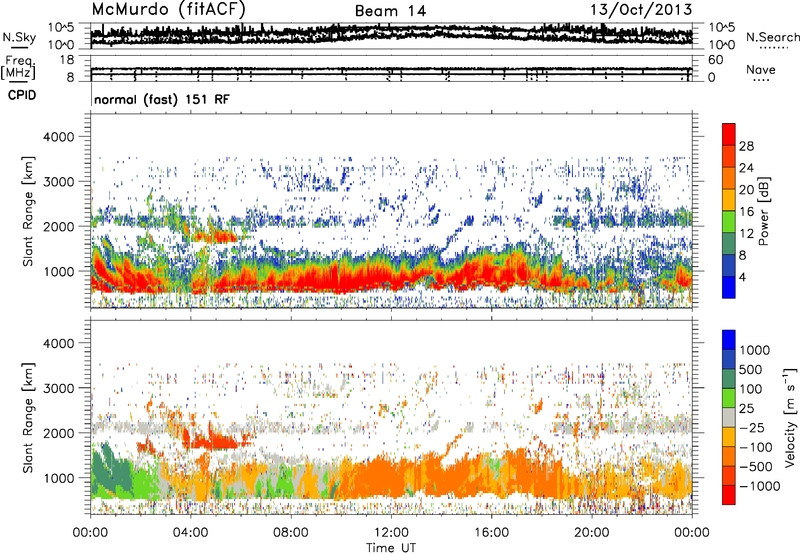Pick the light green 25–100 velocity colorbar segment
The height and width of the screenshot is (554, 800).
pos(729,398)
